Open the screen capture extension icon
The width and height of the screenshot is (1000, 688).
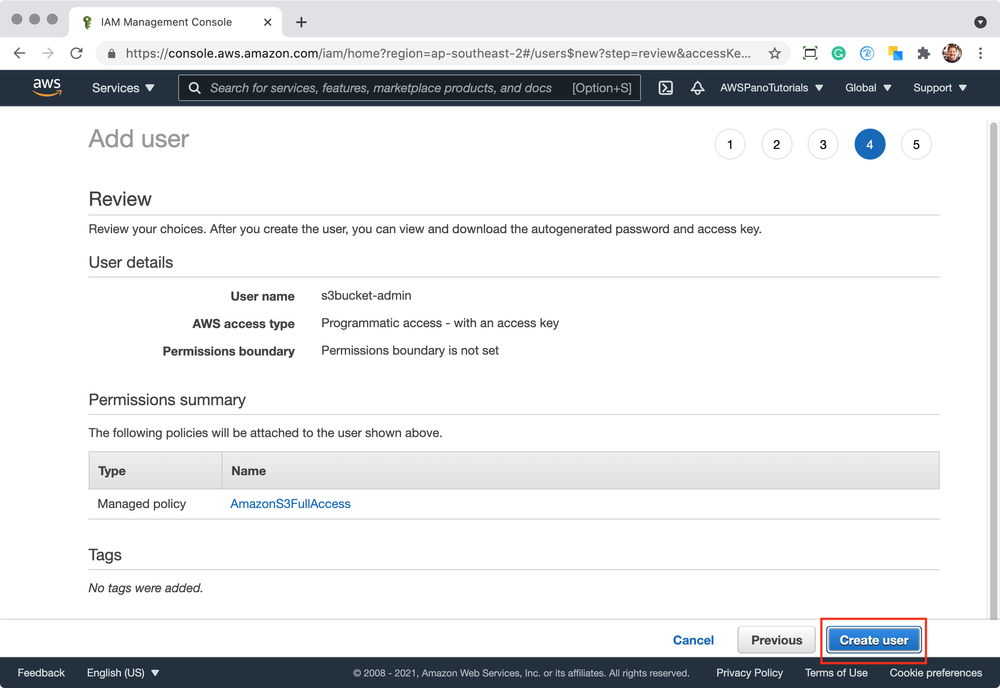click(809, 54)
